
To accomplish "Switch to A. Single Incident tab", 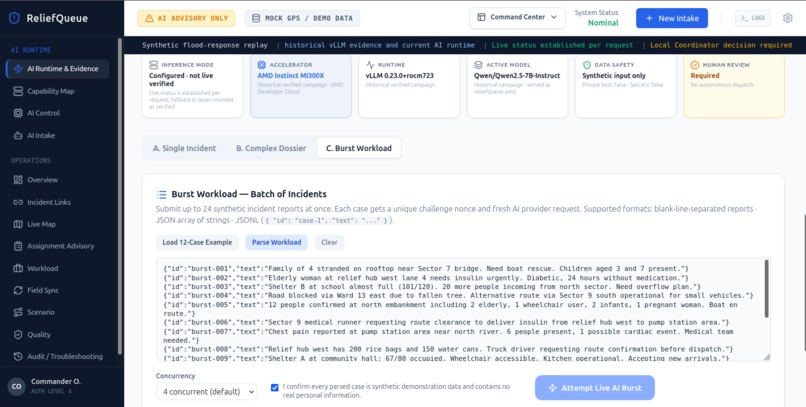I will 185,148.
